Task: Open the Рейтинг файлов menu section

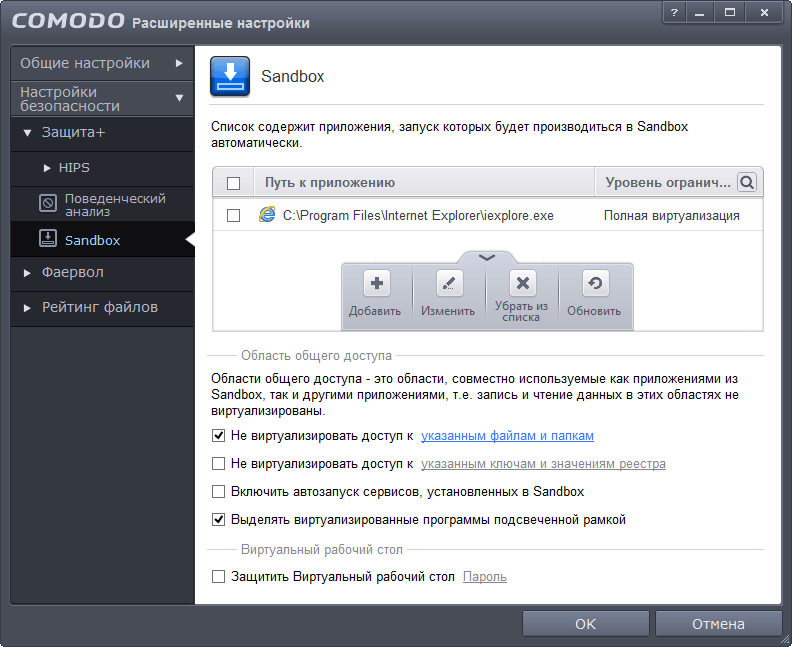Action: point(102,308)
